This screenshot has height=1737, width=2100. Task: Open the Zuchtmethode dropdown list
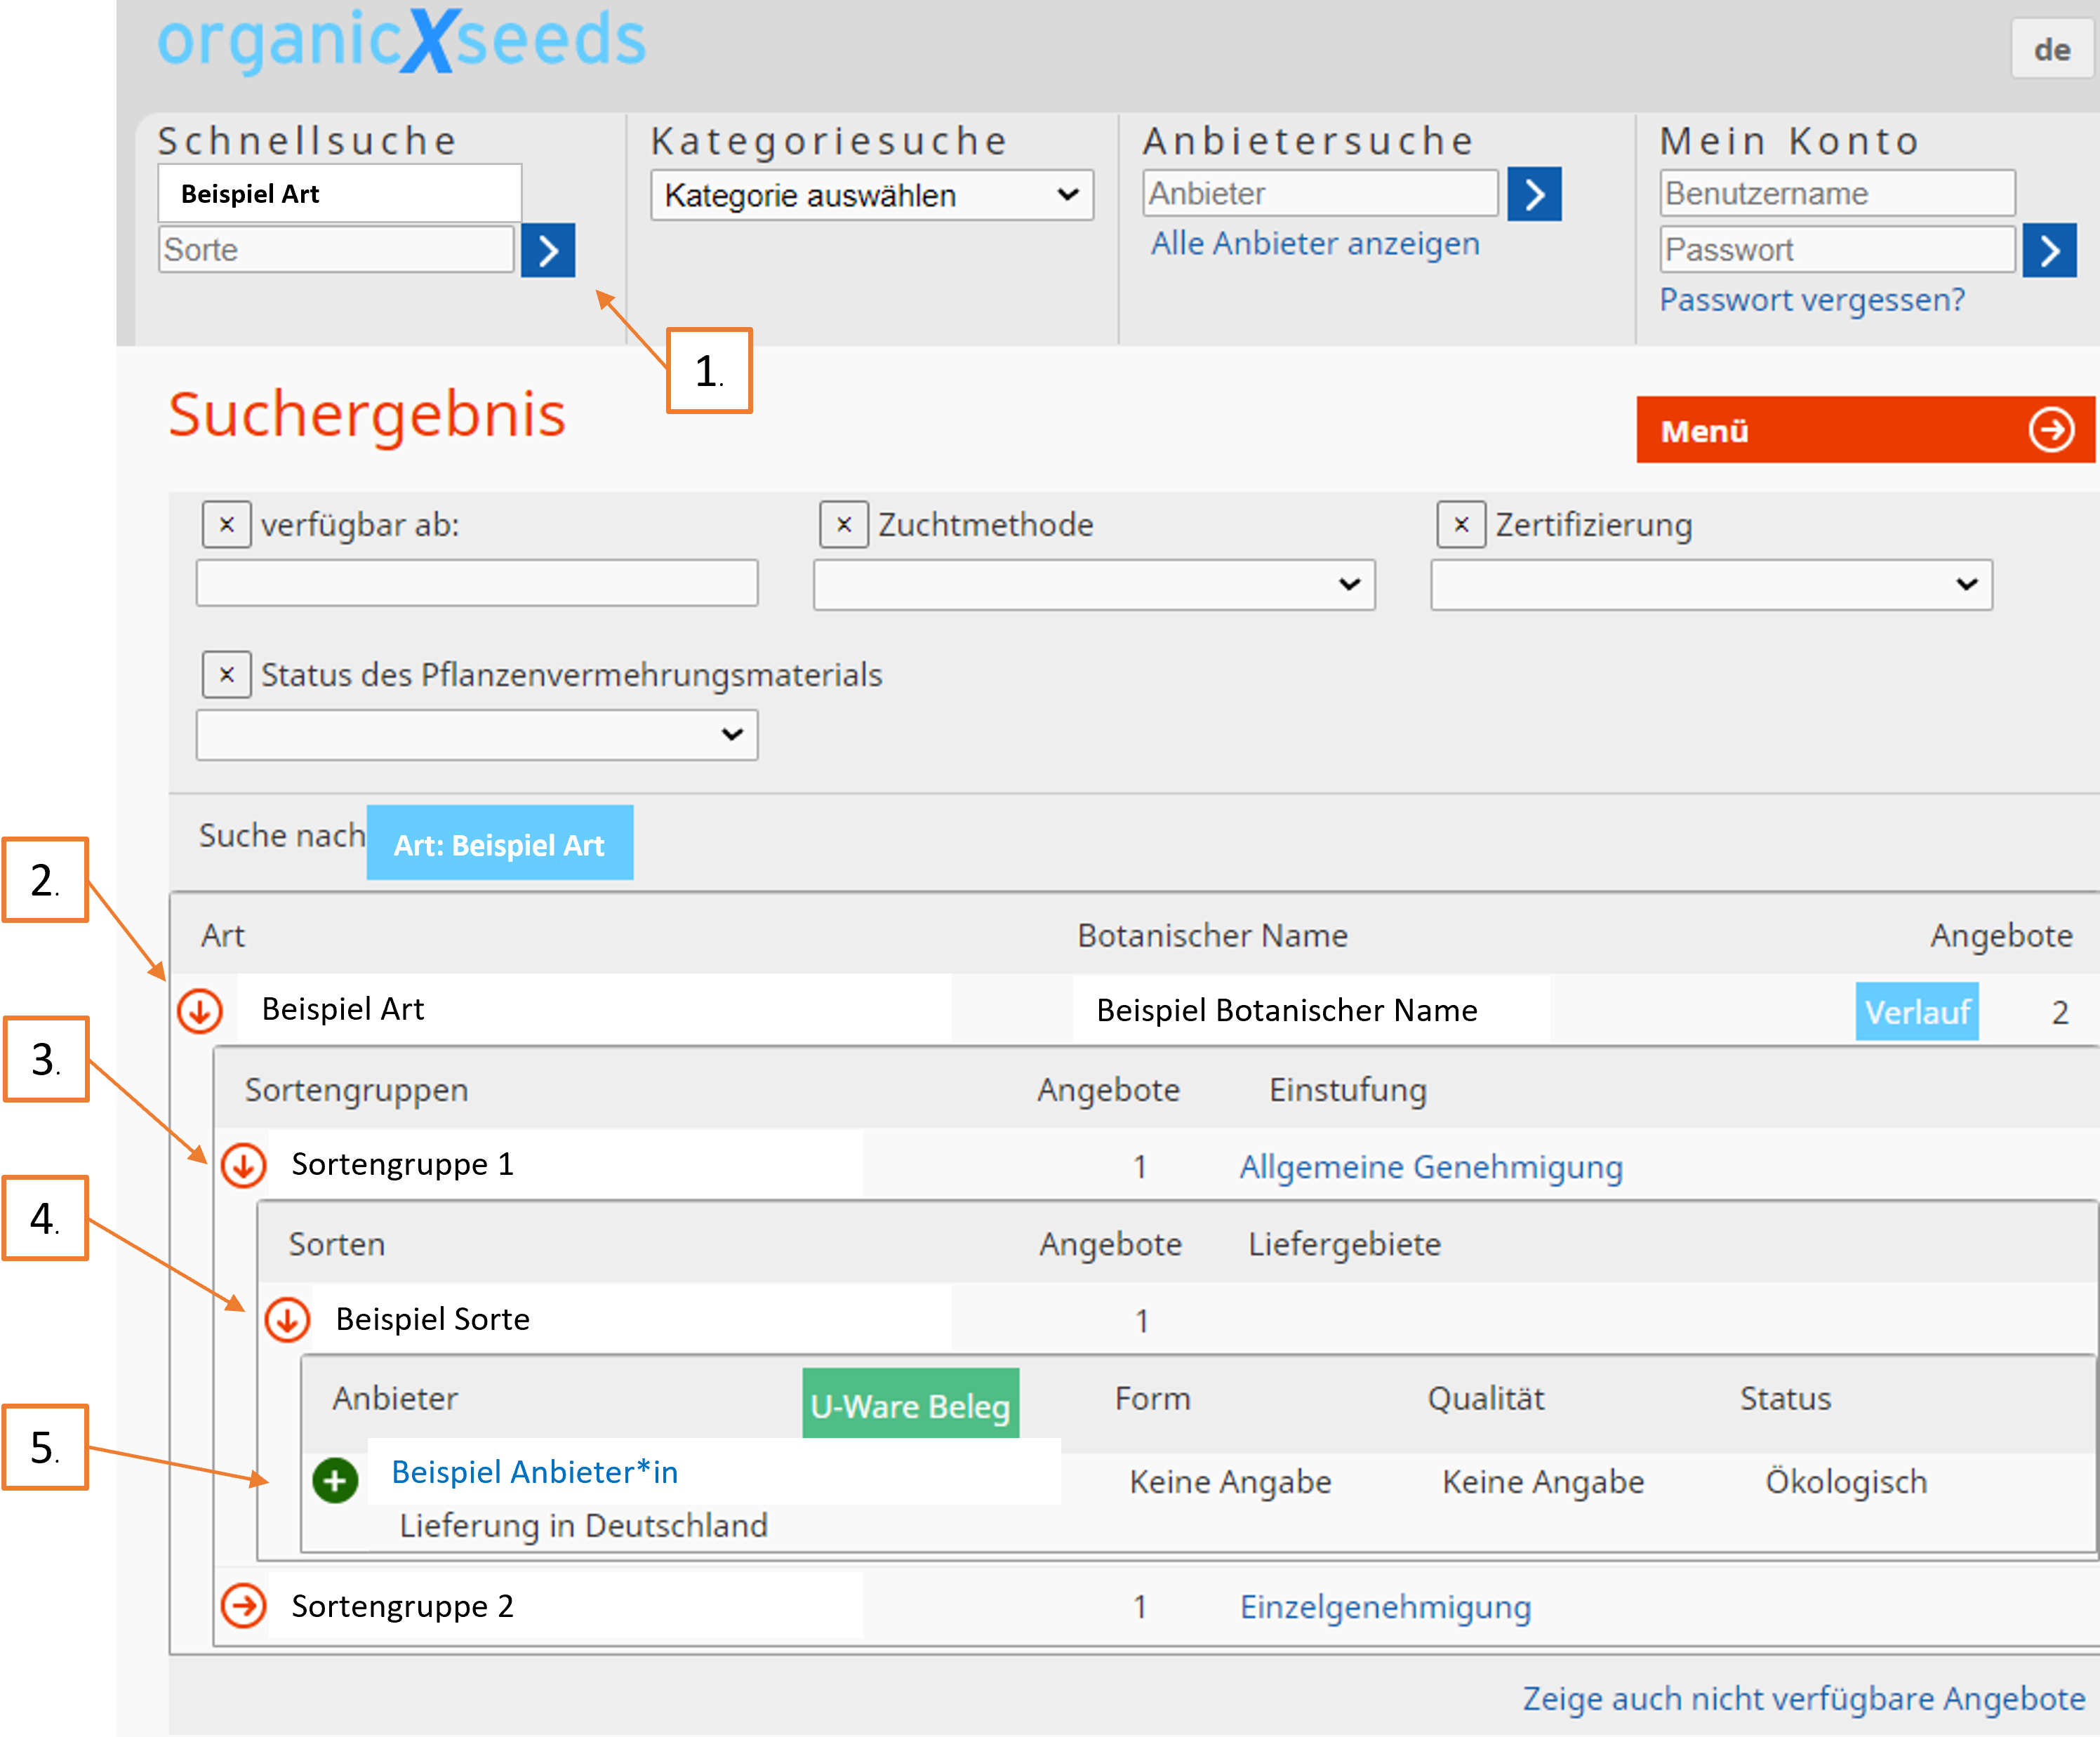1094,585
